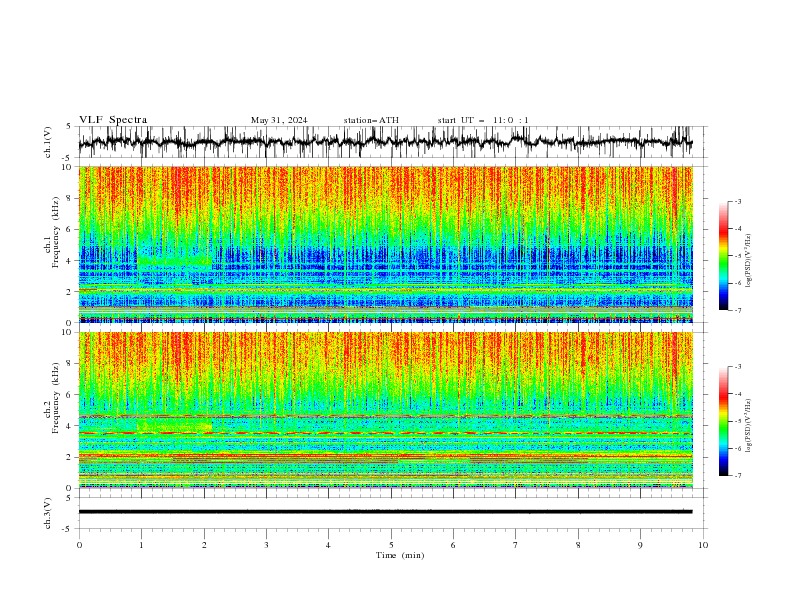Click the ch.2 spectrogram plot area
Viewport: 792px width, 612px height.
(x=385, y=410)
